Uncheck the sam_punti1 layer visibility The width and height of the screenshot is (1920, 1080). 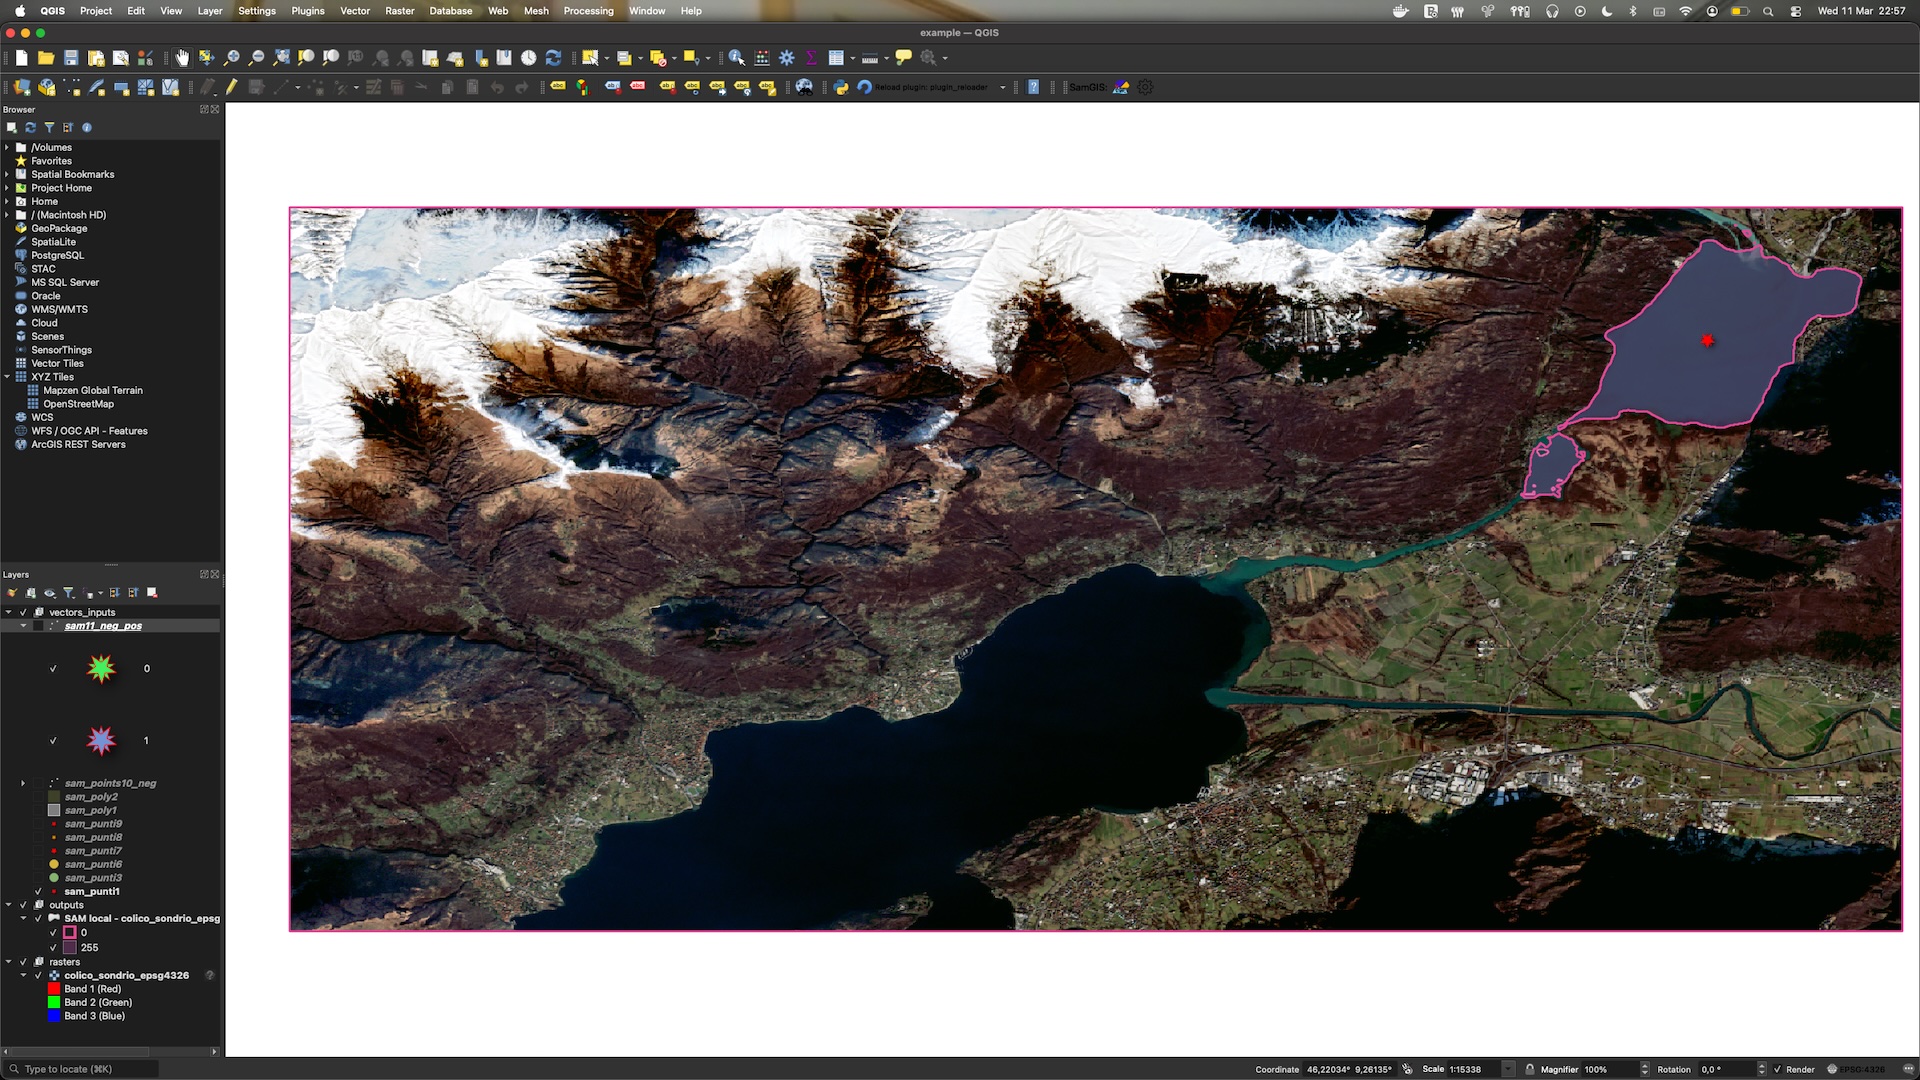[x=38, y=891]
